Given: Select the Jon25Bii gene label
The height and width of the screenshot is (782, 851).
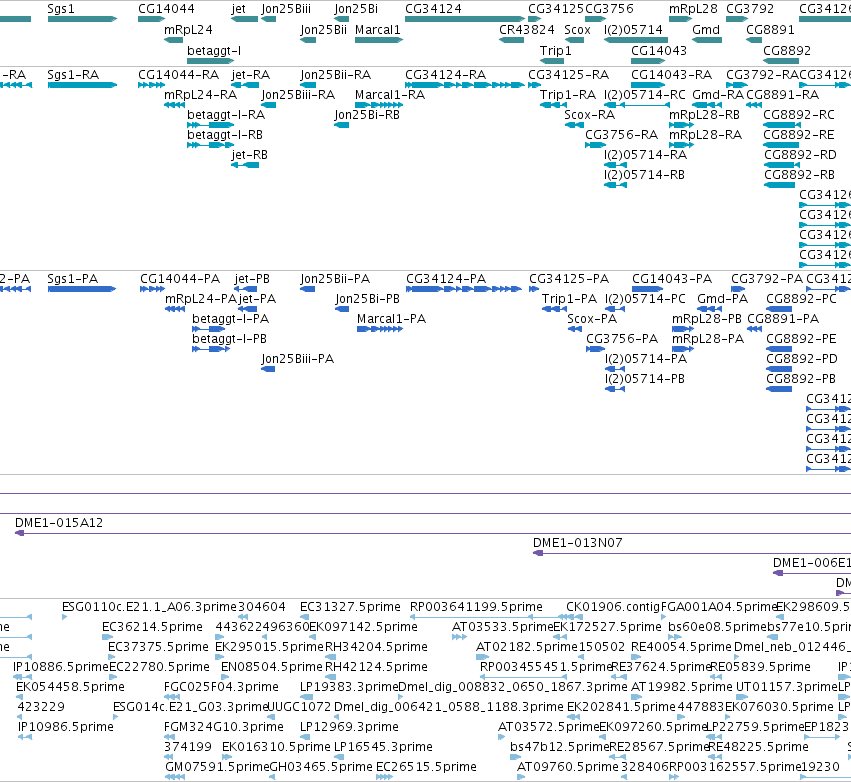Looking at the screenshot, I should tap(323, 29).
